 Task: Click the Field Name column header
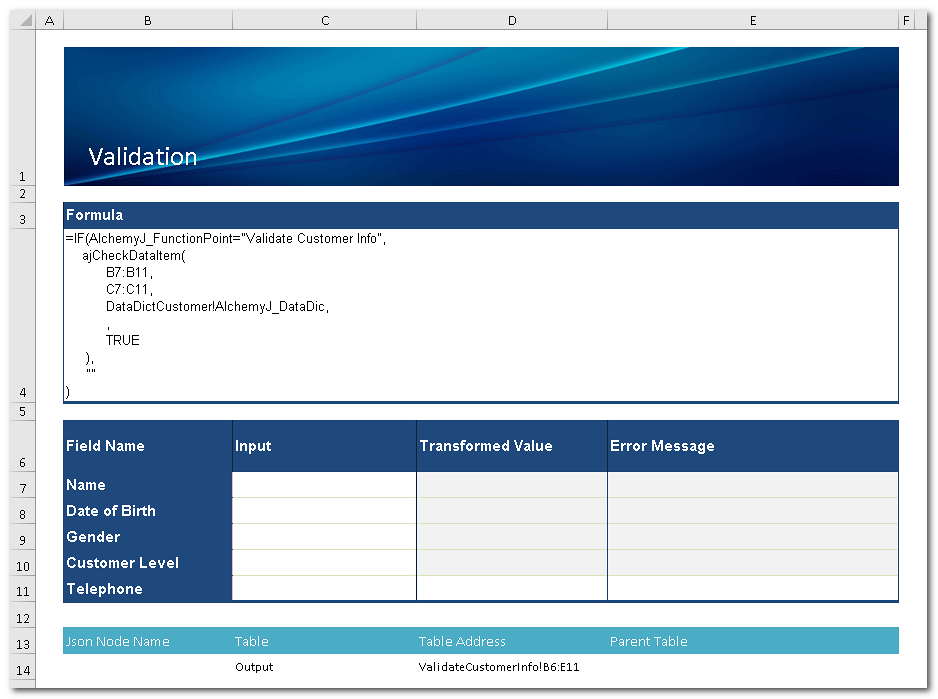click(x=148, y=446)
